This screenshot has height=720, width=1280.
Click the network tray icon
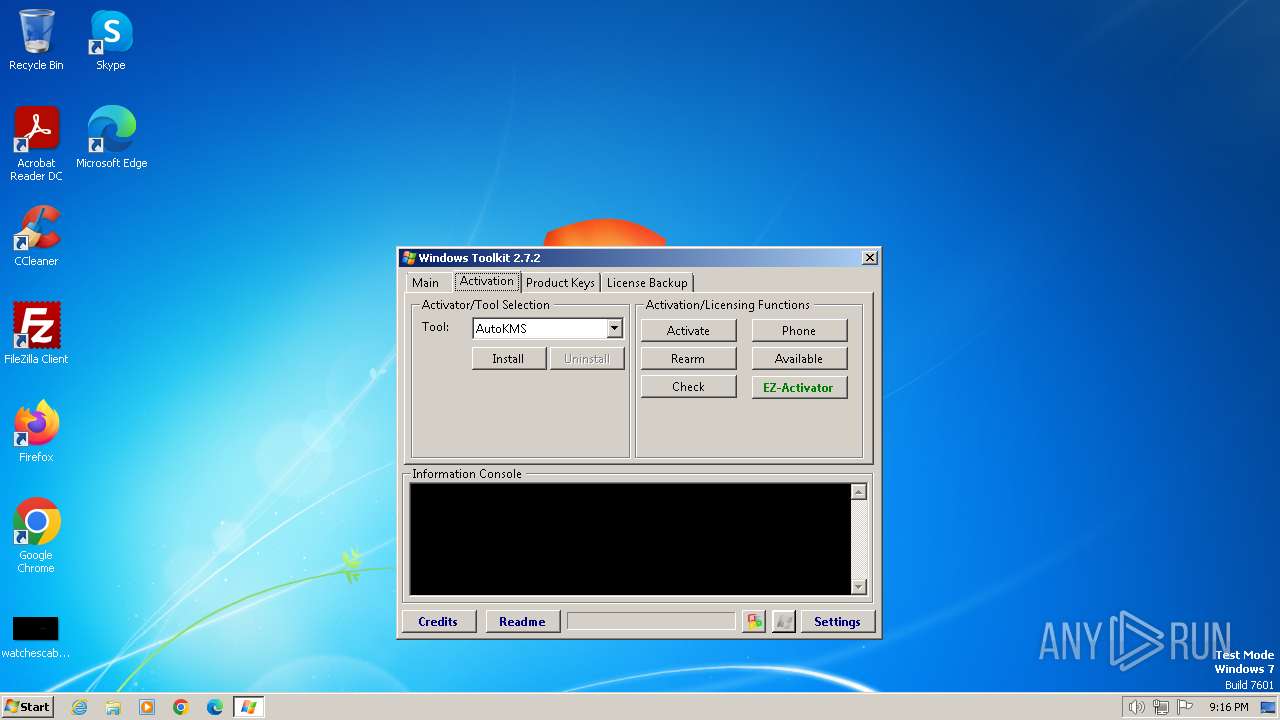click(1160, 707)
